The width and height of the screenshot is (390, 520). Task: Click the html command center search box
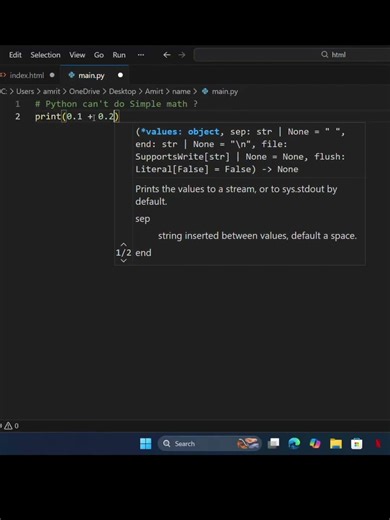coord(292,55)
